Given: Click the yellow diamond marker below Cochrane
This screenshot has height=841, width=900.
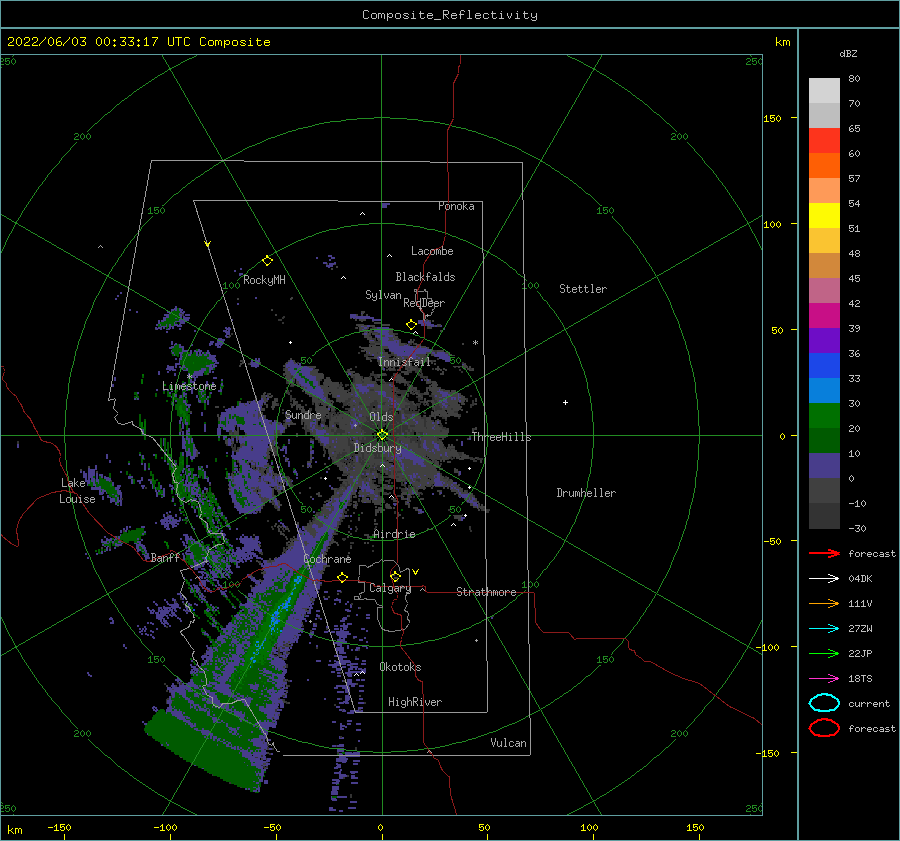Looking at the screenshot, I should [343, 577].
